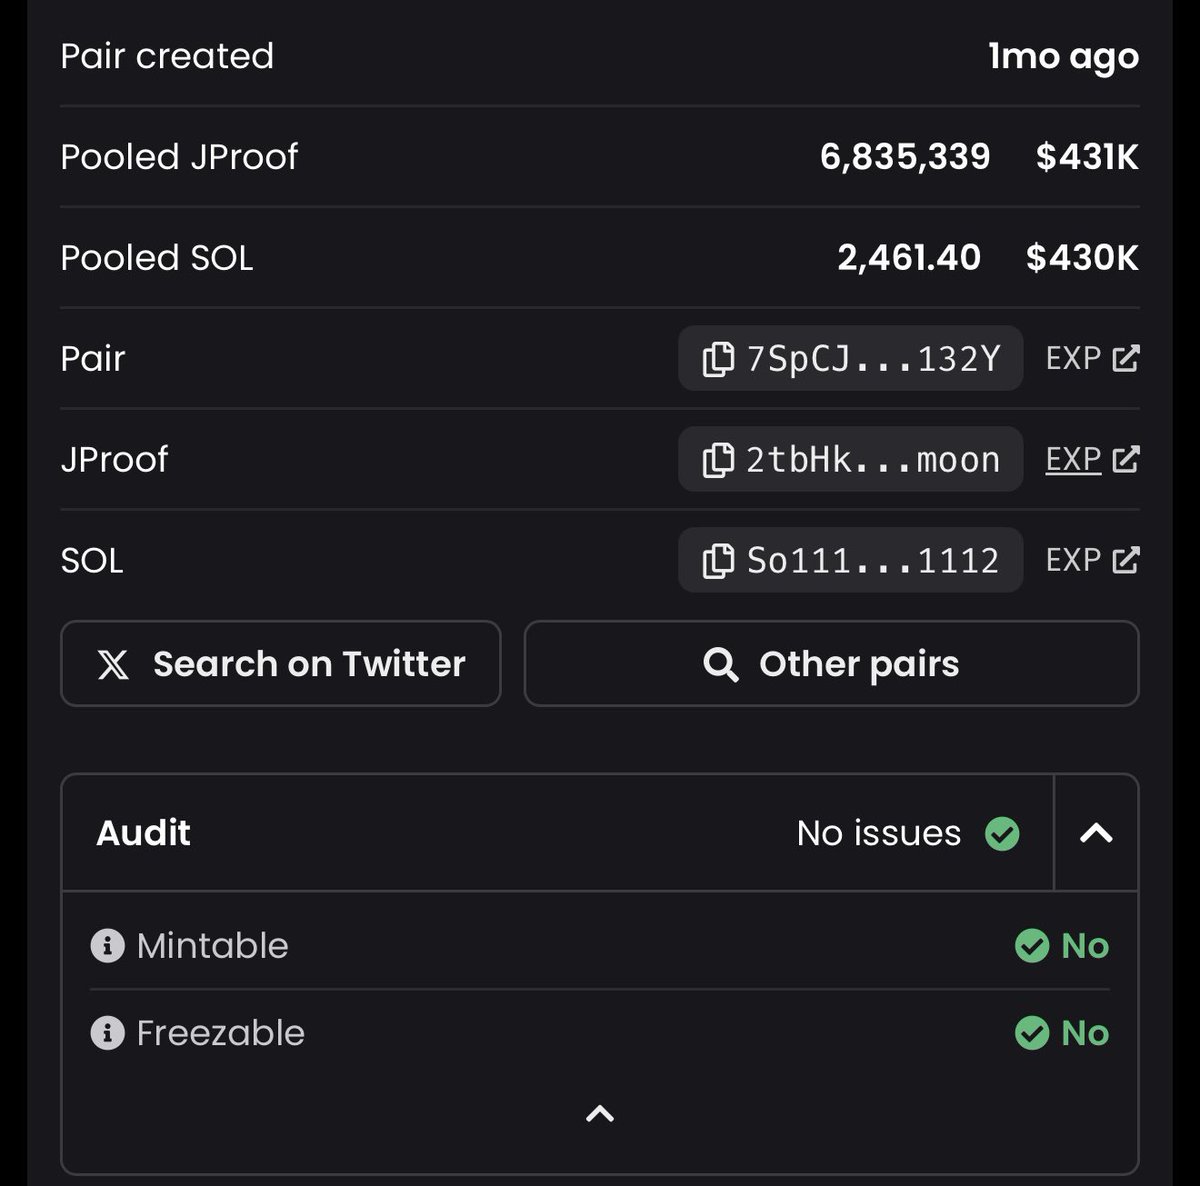Click the Freezable green No status
The height and width of the screenshot is (1186, 1200).
(1062, 1033)
